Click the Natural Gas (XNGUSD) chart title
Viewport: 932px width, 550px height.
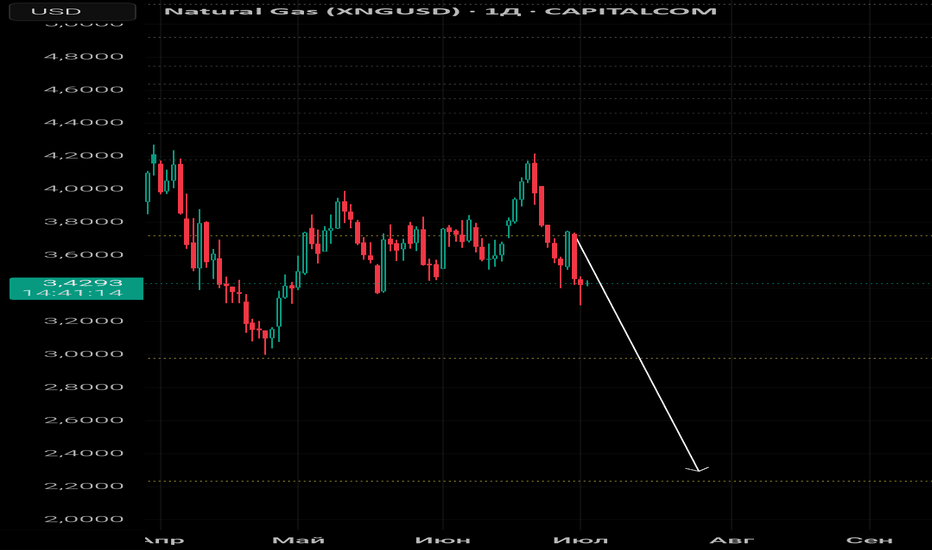(x=440, y=11)
